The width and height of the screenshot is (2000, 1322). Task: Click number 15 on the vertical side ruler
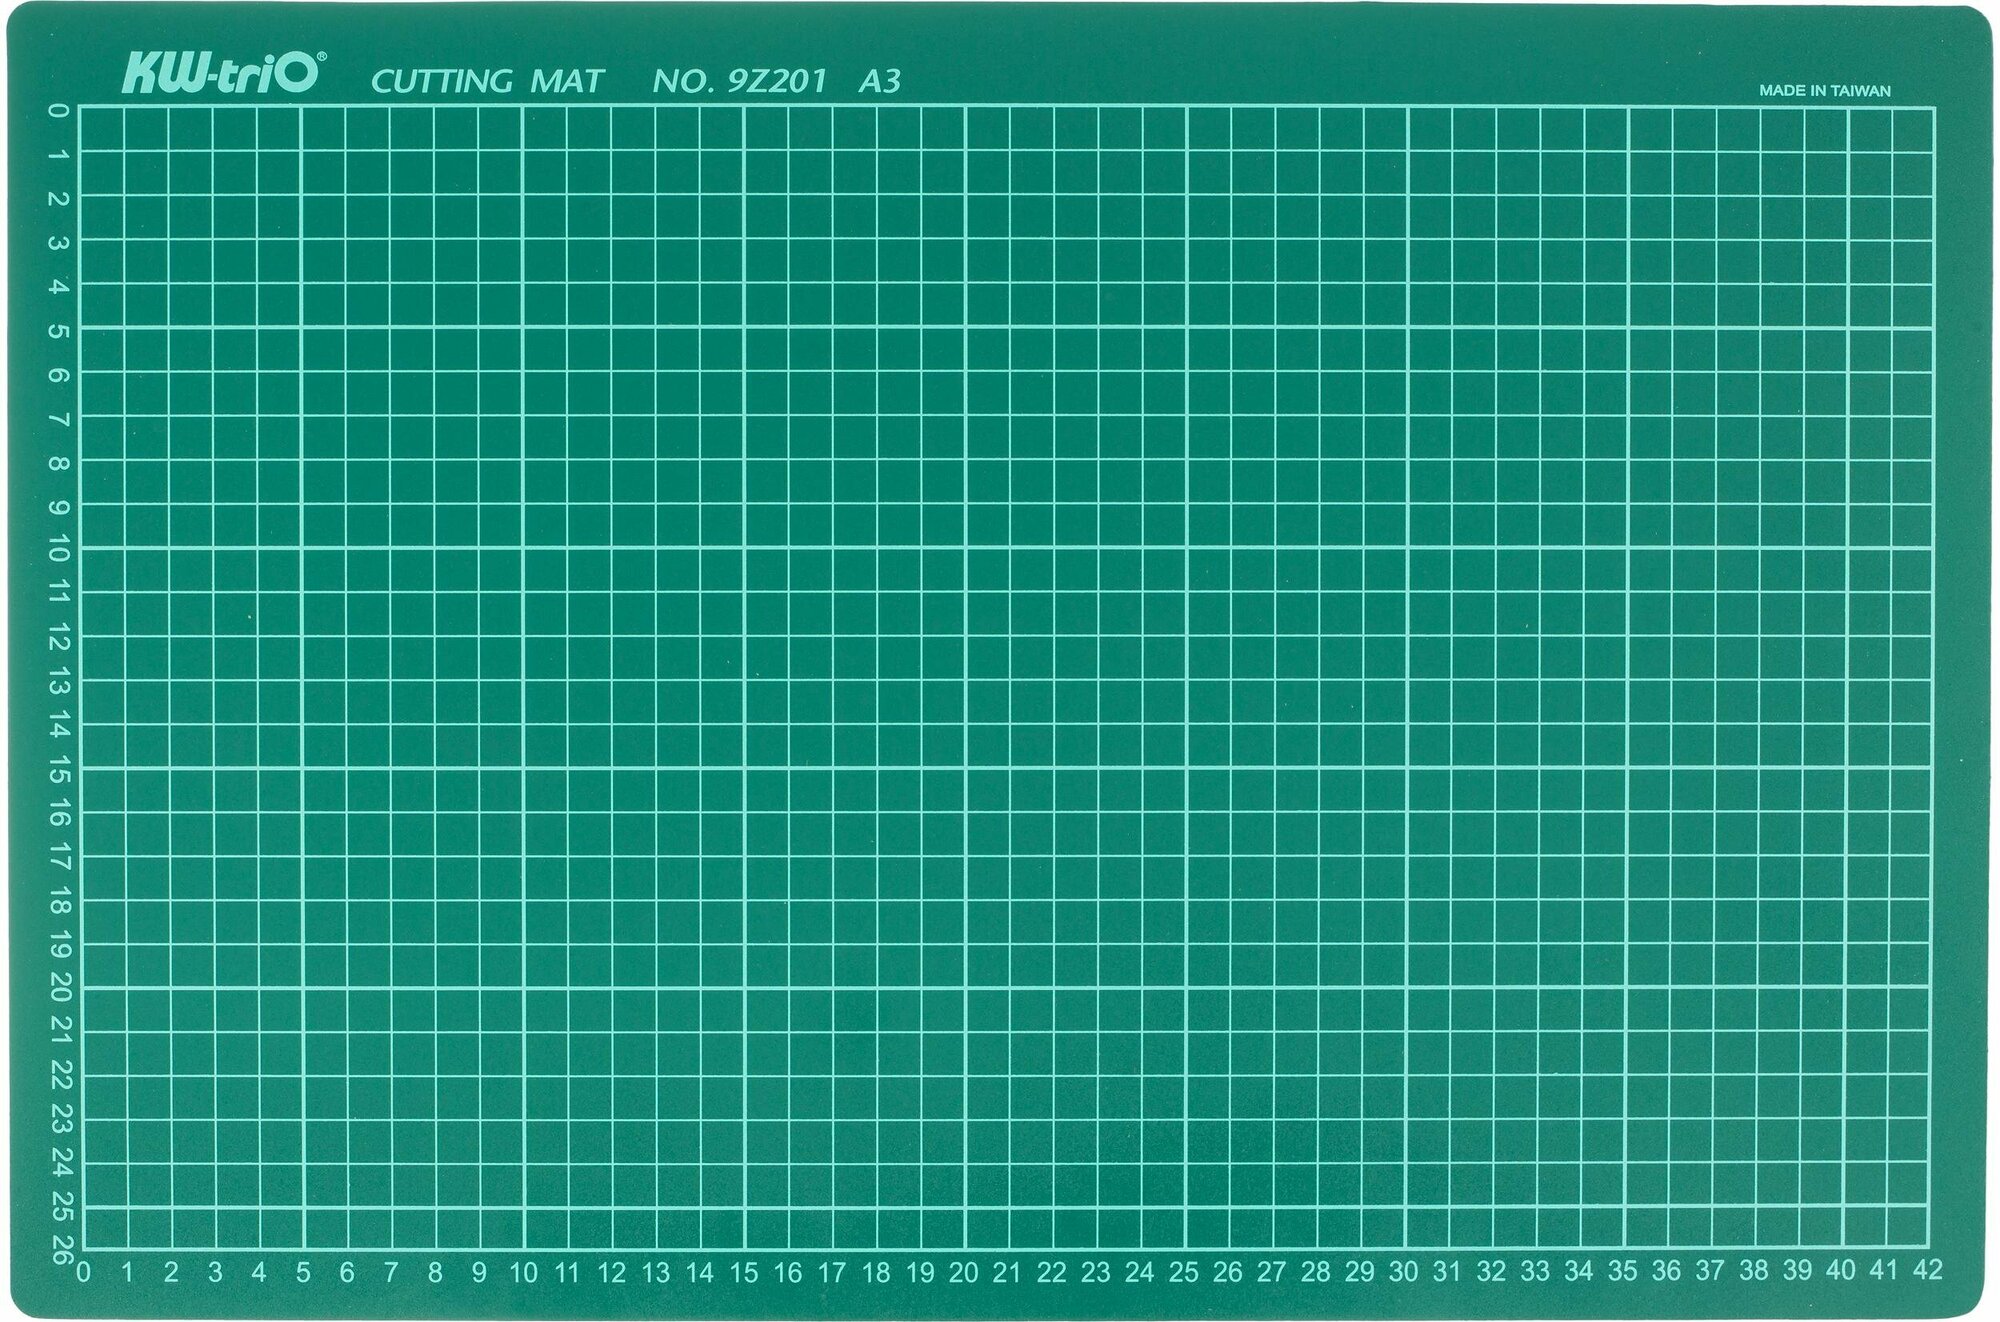pyautogui.click(x=59, y=768)
